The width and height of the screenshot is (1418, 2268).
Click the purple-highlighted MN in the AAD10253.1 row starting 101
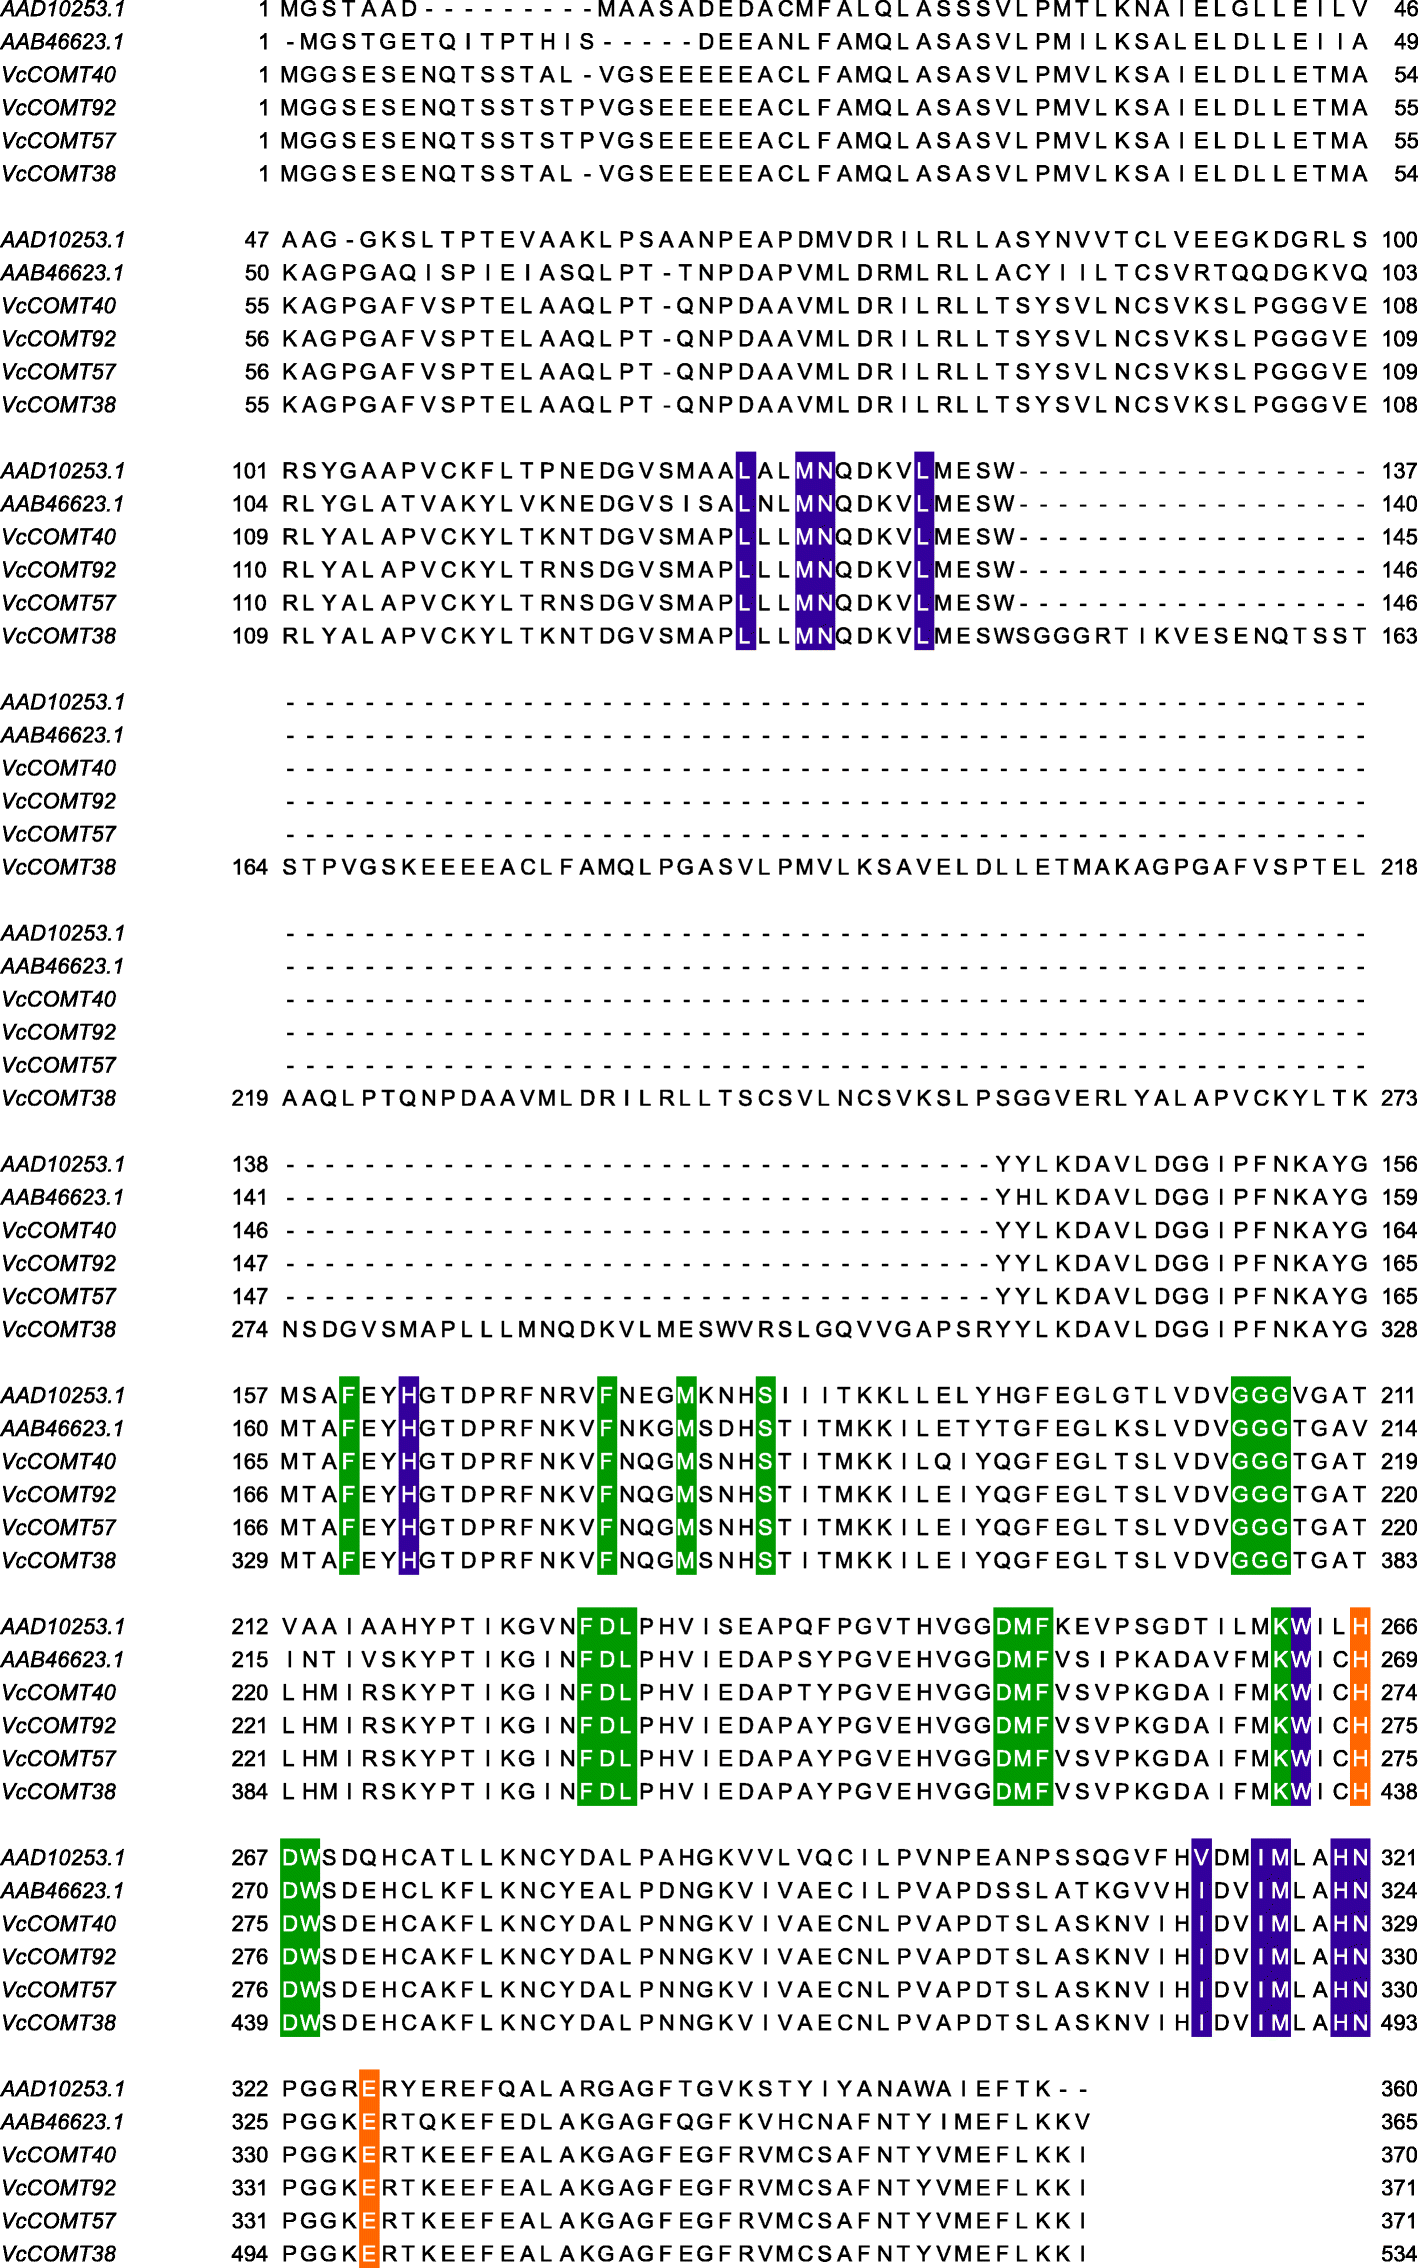pyautogui.click(x=815, y=471)
